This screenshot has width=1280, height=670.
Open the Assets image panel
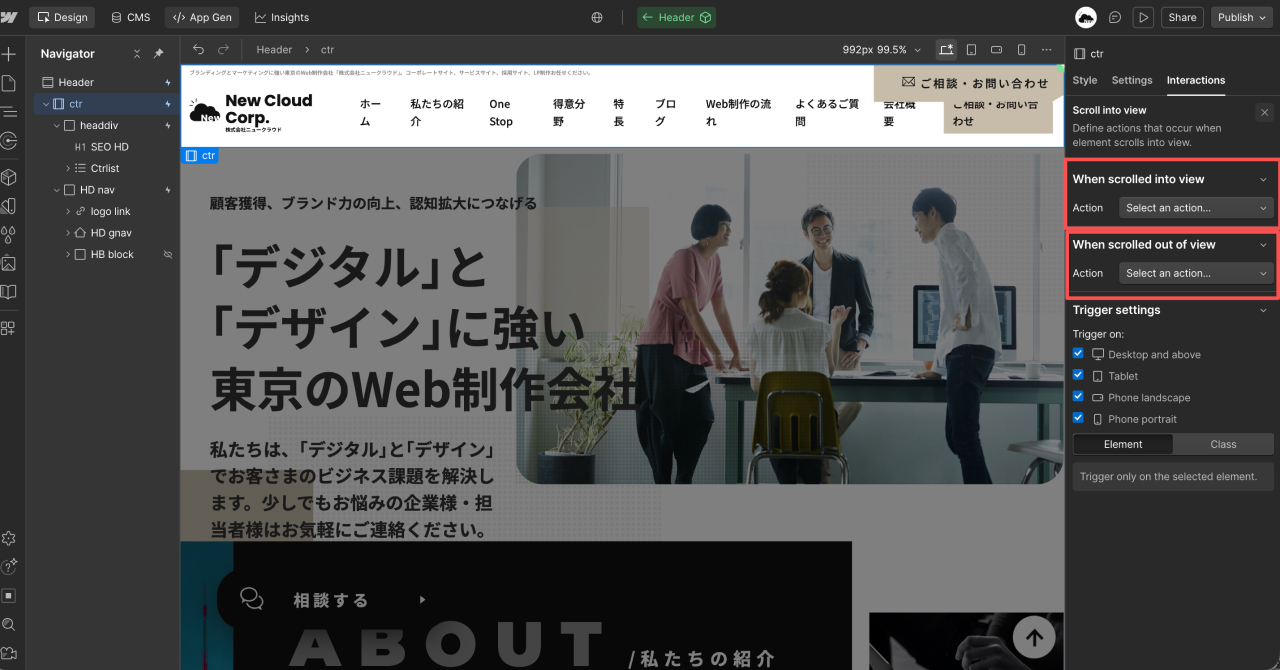(9, 263)
